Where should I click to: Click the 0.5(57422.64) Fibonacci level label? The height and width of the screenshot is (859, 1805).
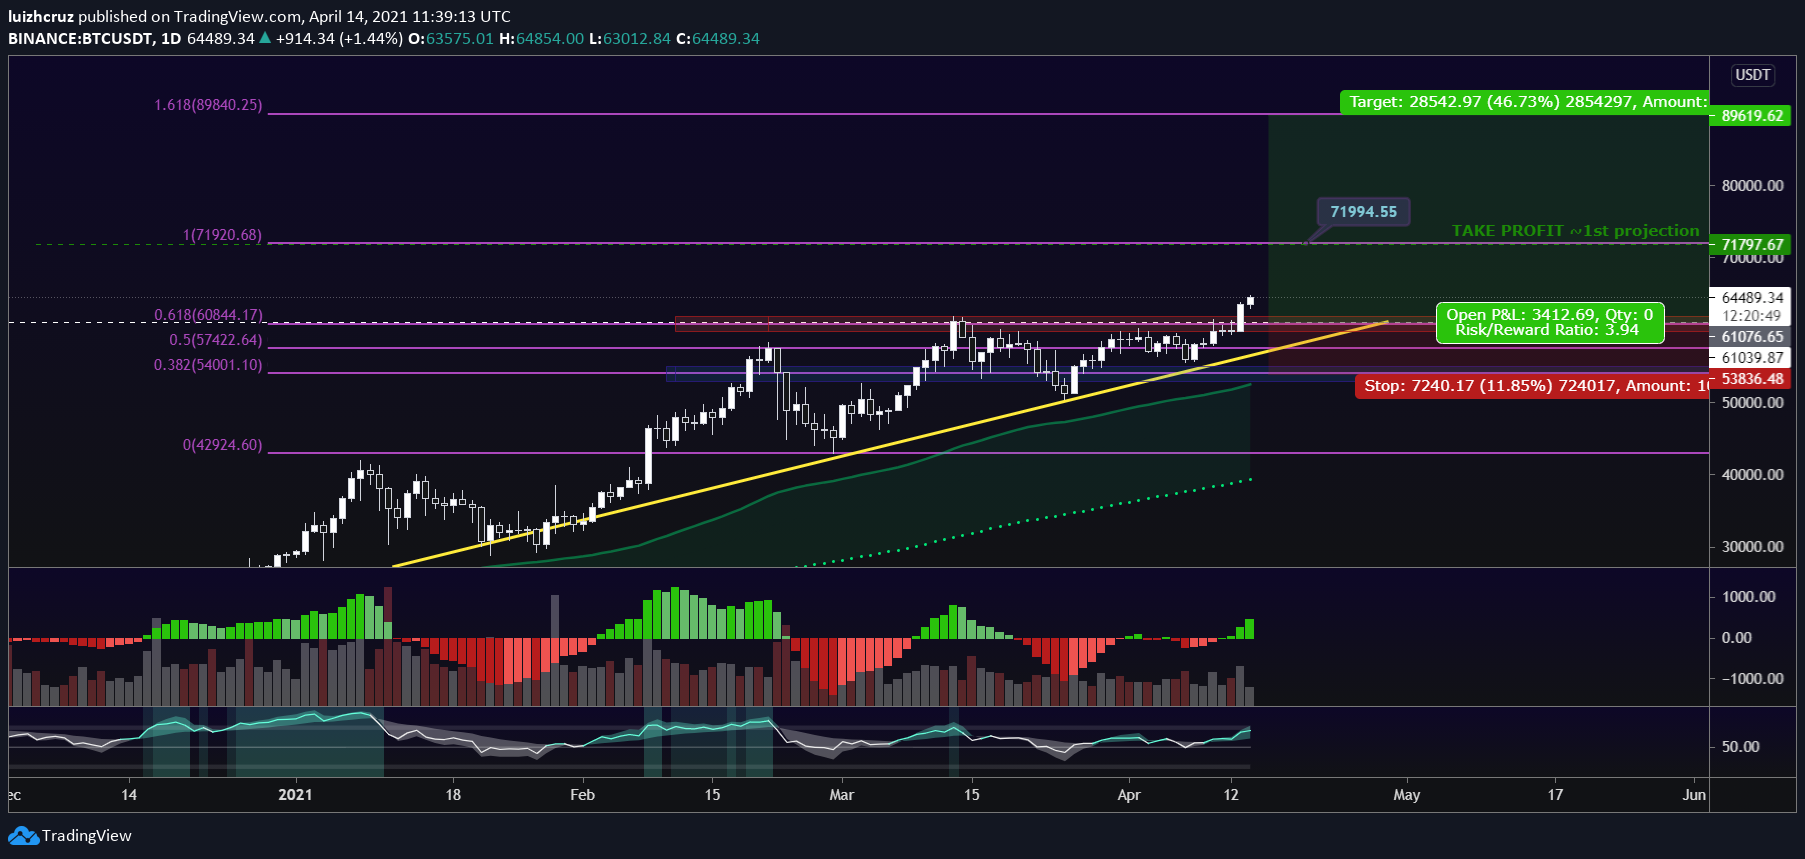[215, 340]
